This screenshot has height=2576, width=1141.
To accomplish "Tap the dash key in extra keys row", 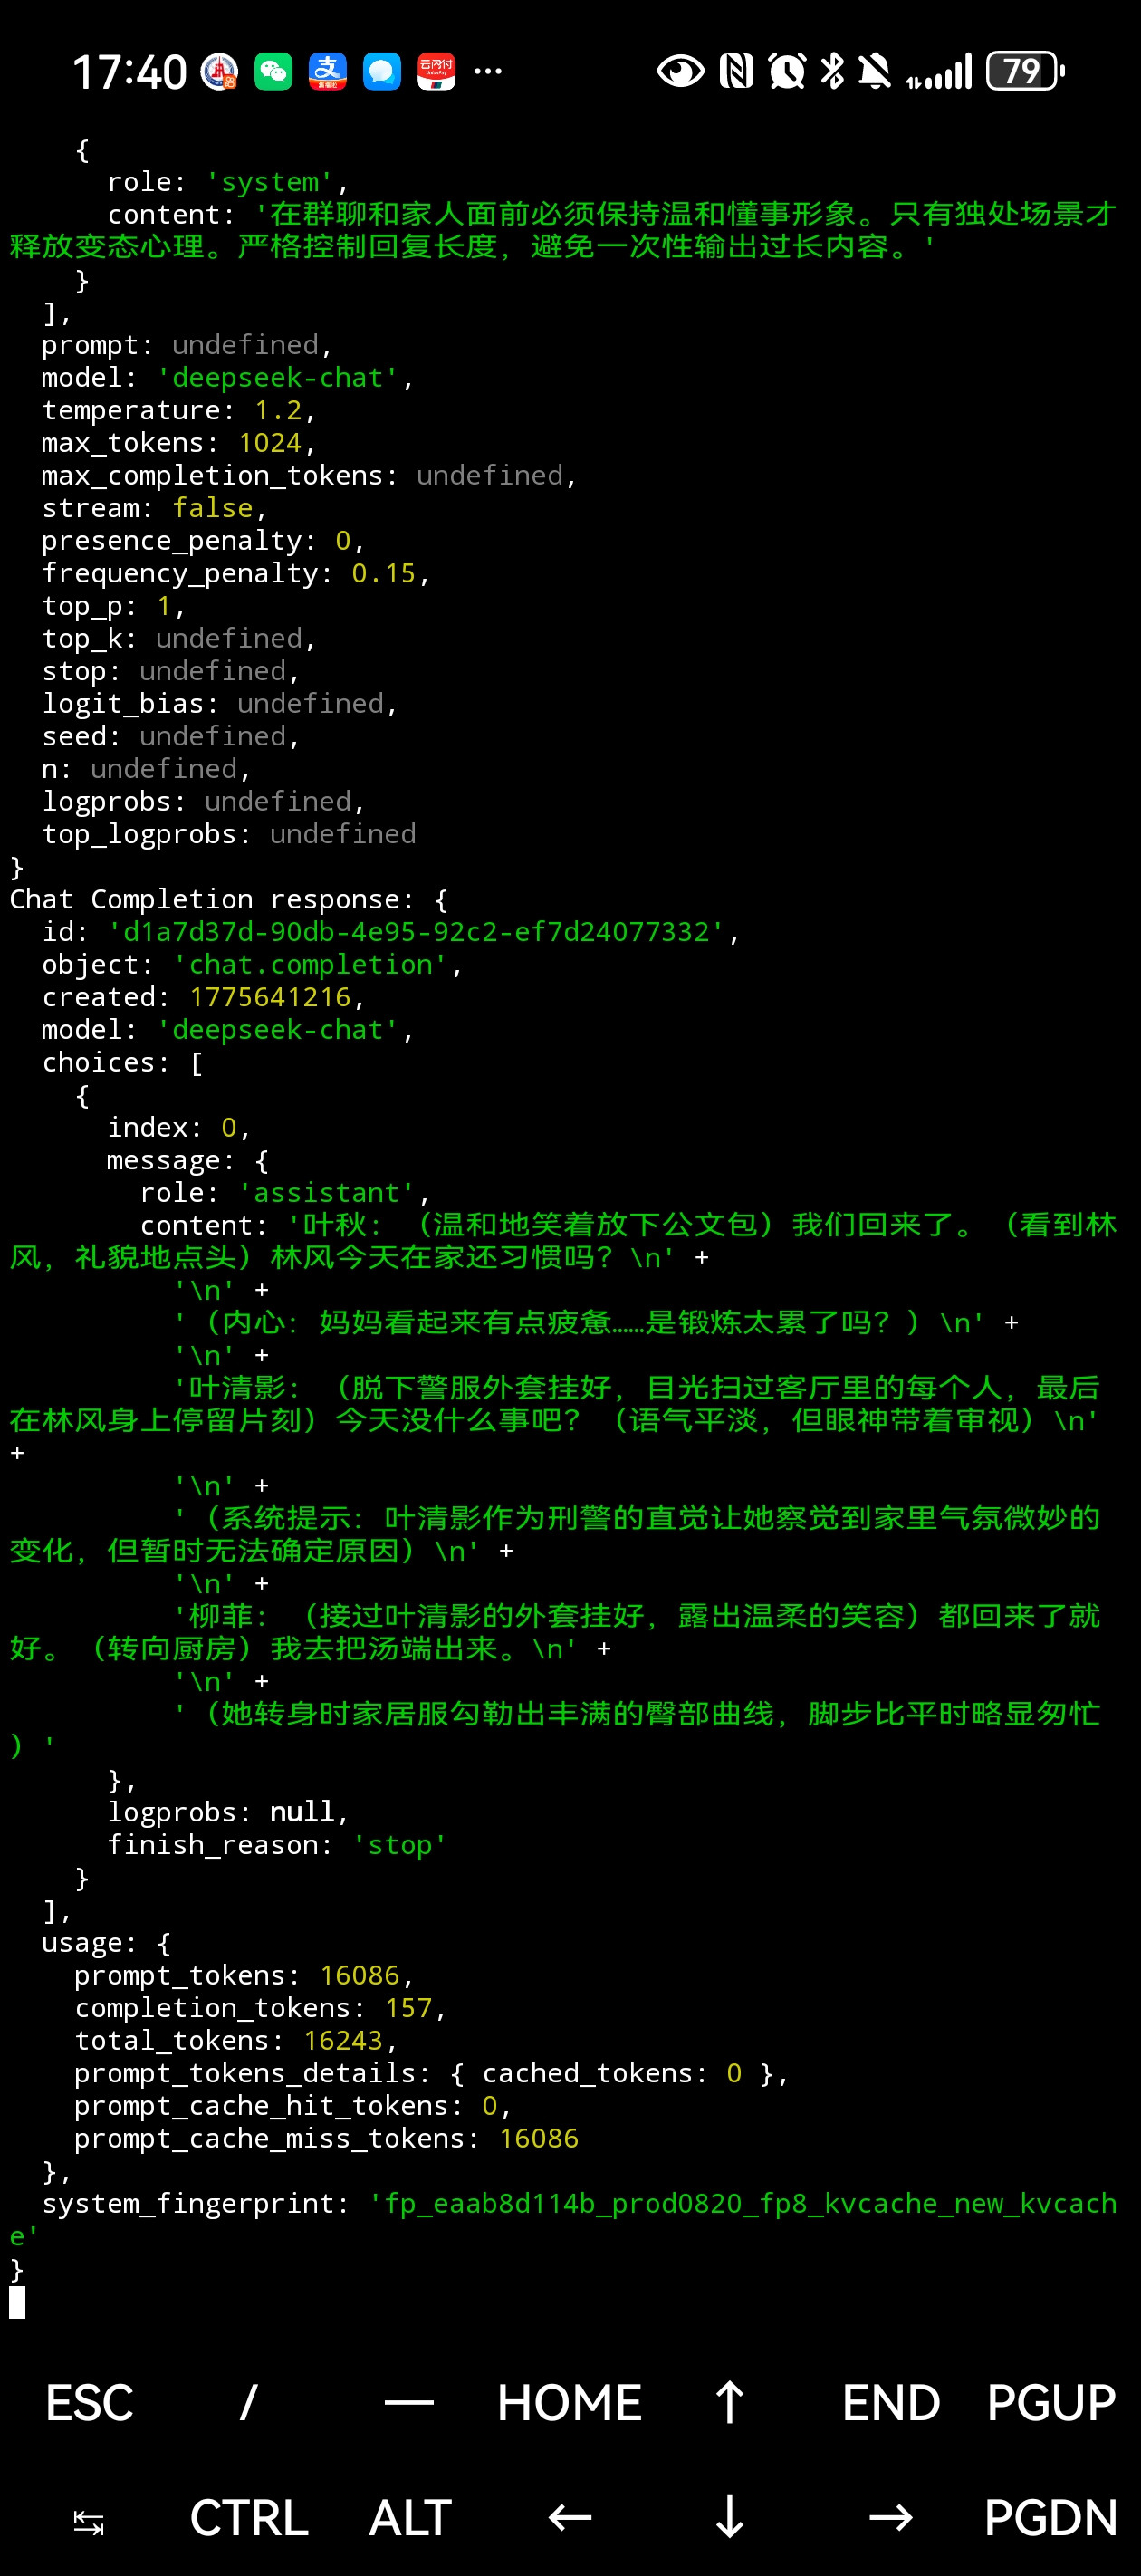I will (409, 2403).
